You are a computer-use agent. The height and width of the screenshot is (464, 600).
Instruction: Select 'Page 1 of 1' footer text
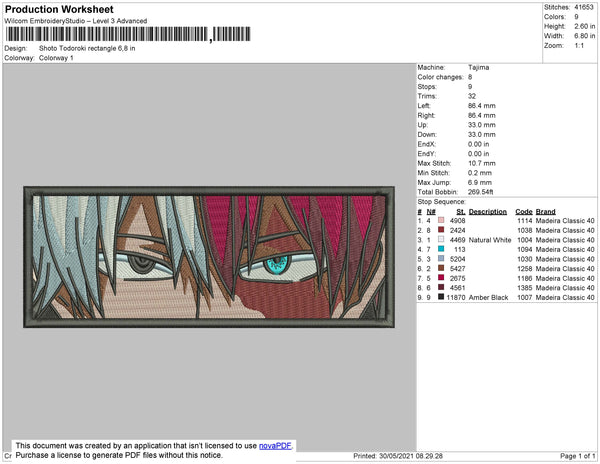(x=578, y=456)
